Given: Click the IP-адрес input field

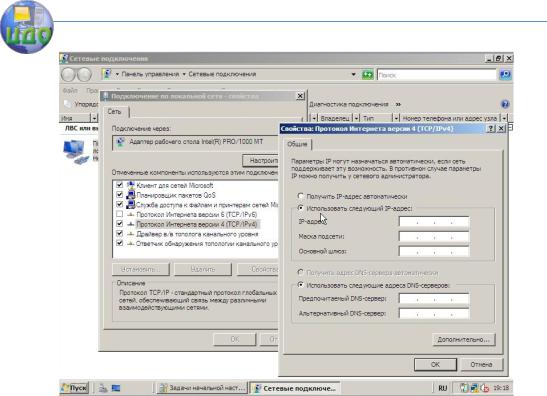Looking at the screenshot, I should [434, 222].
